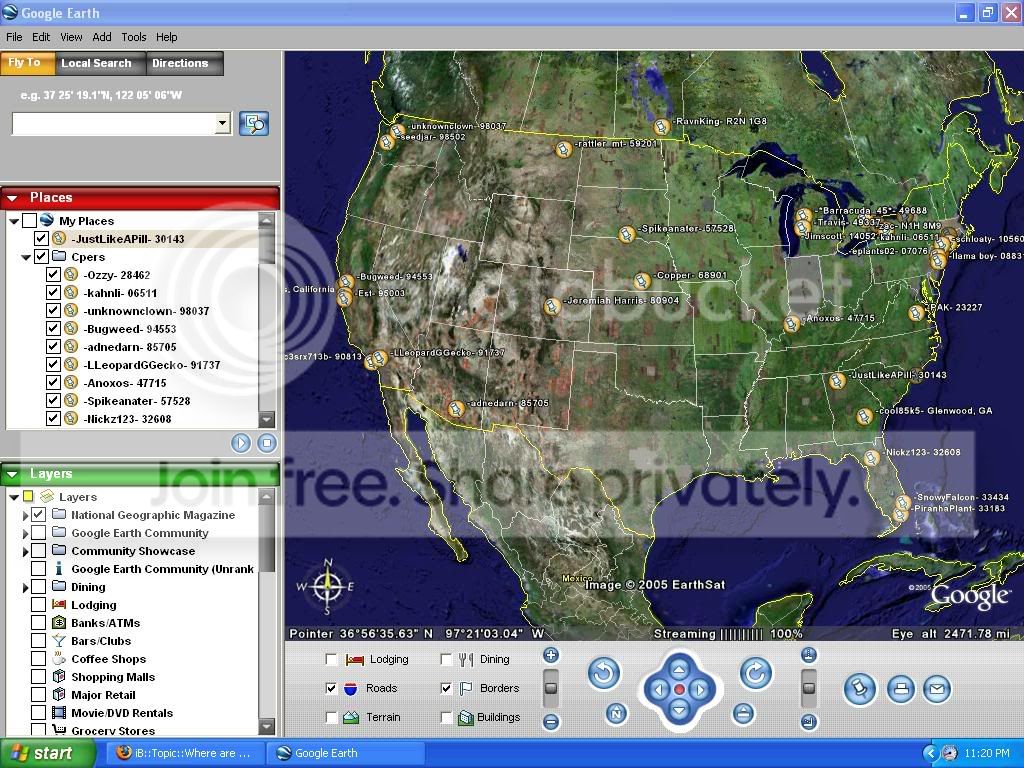Switch to the iB::Topic browser taskbar item
This screenshot has height=768, width=1024.
coord(183,753)
